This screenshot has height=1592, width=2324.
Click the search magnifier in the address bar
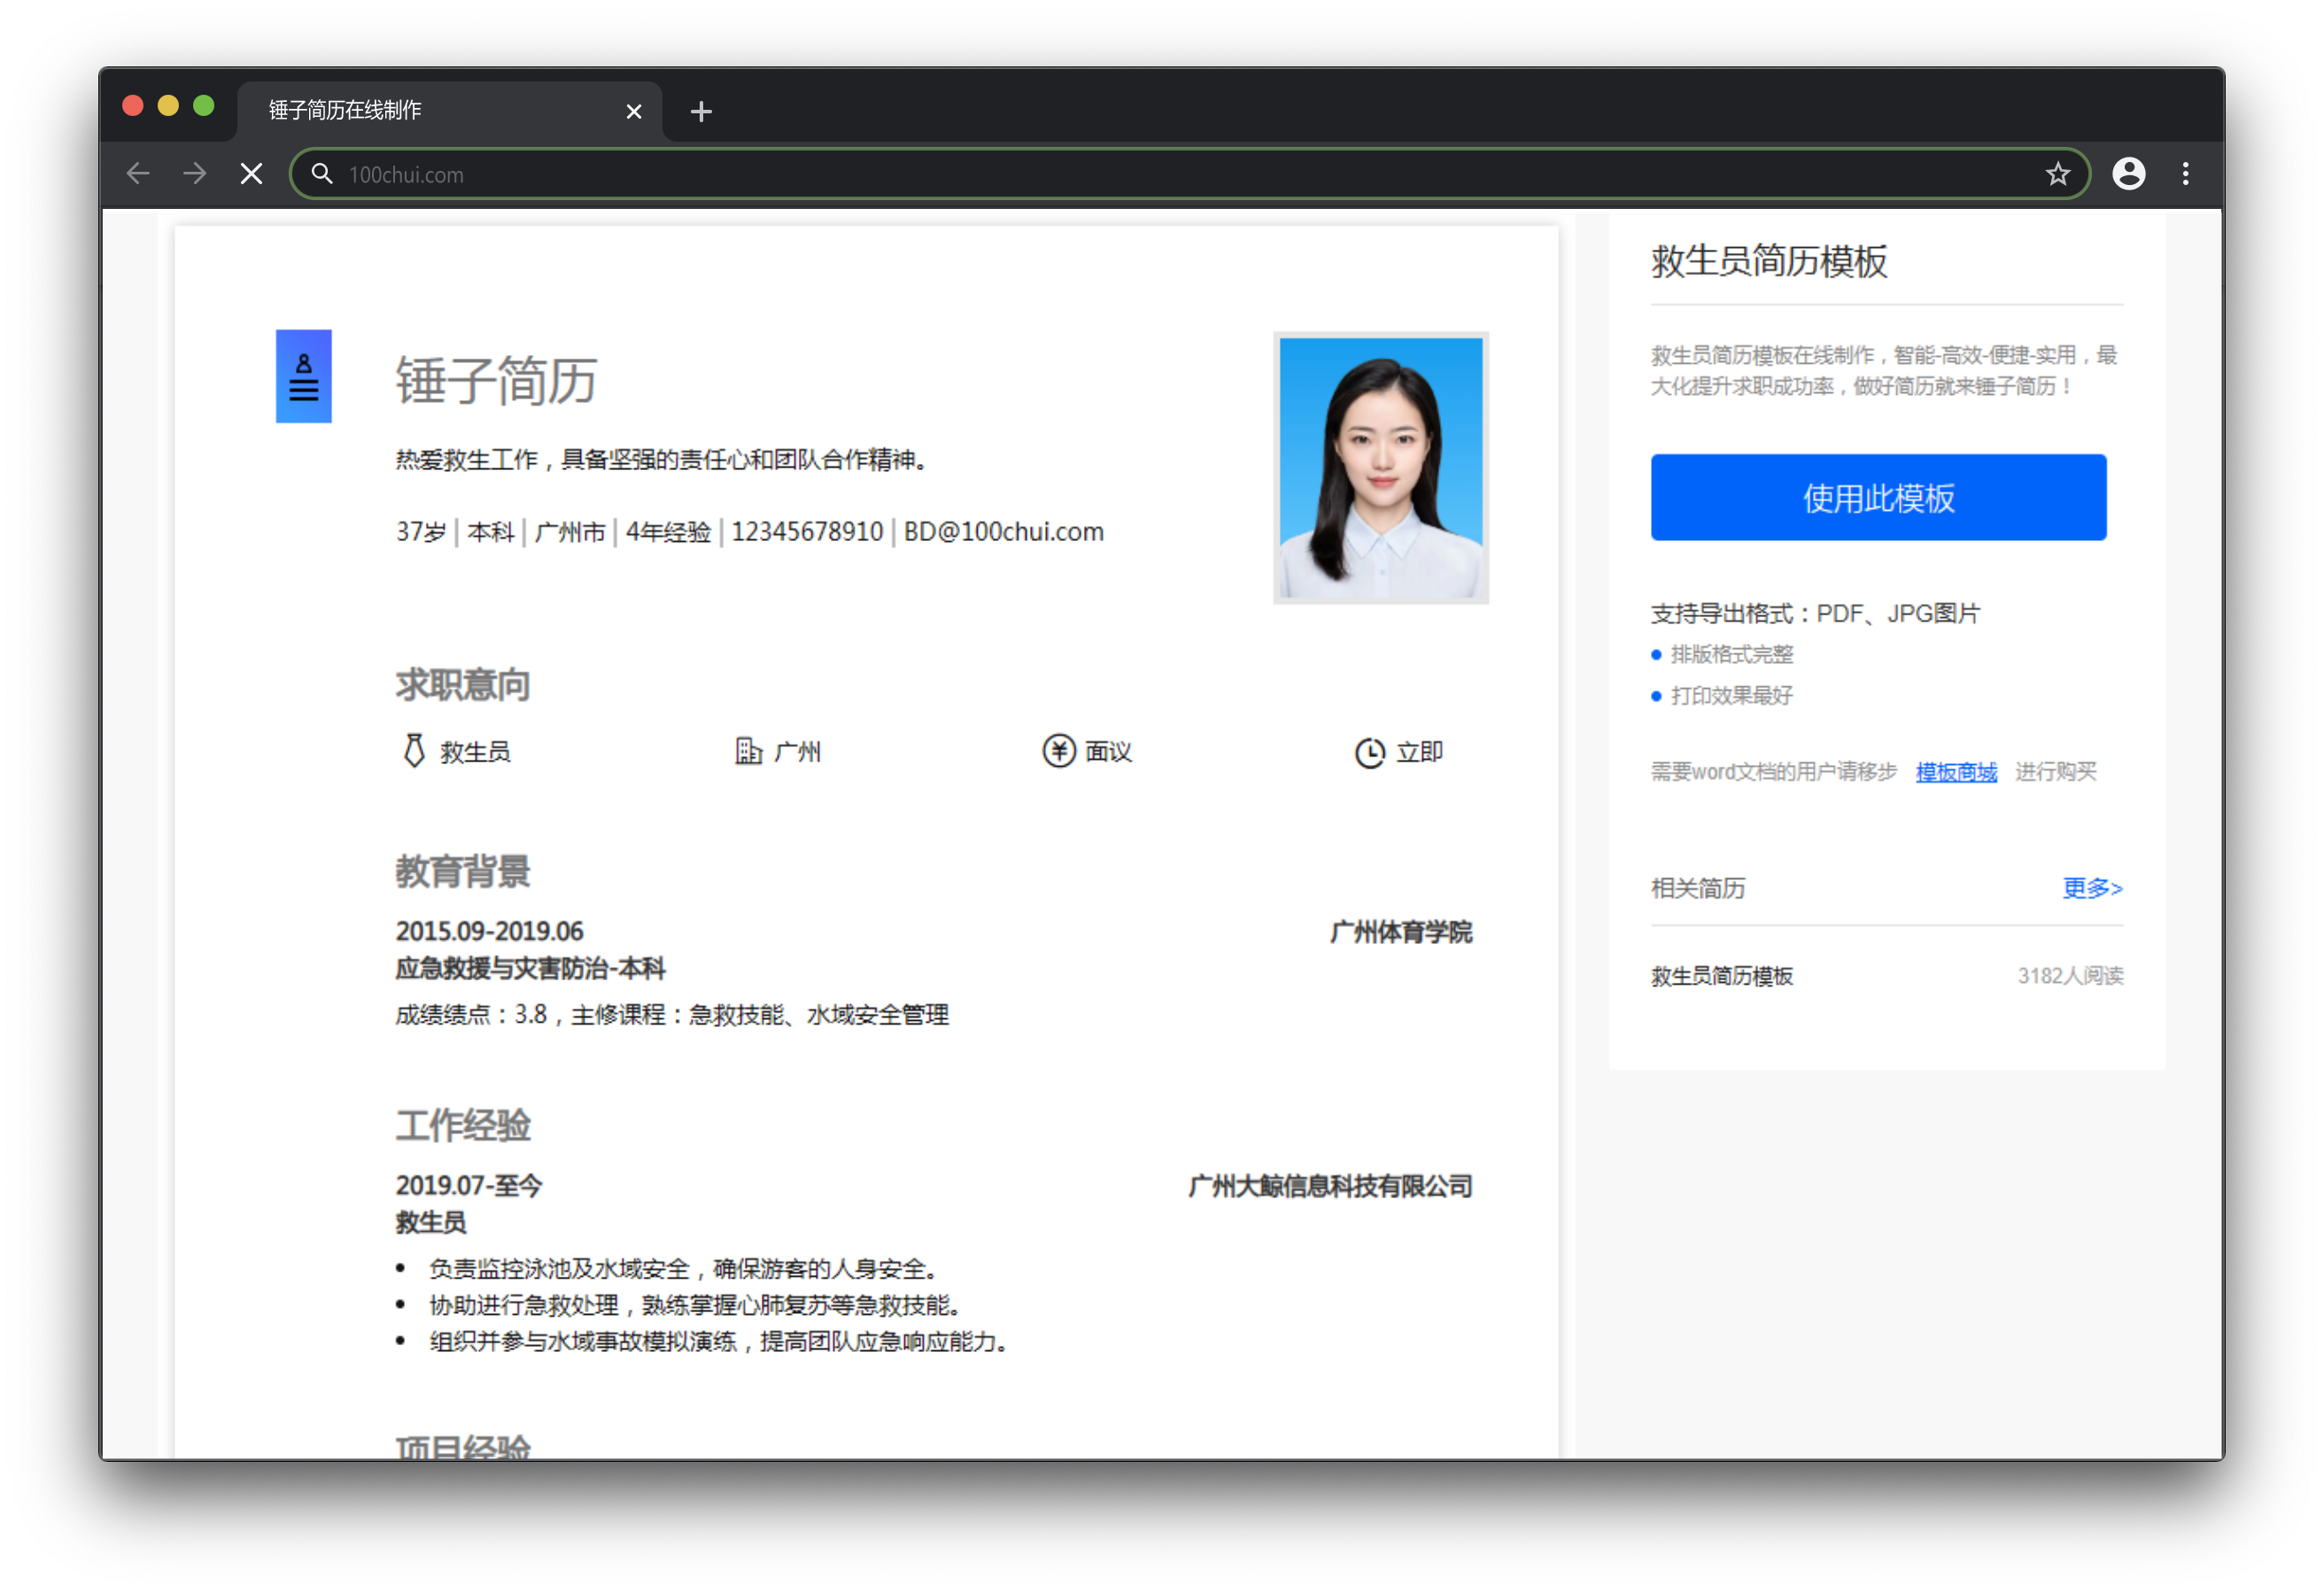pos(321,174)
